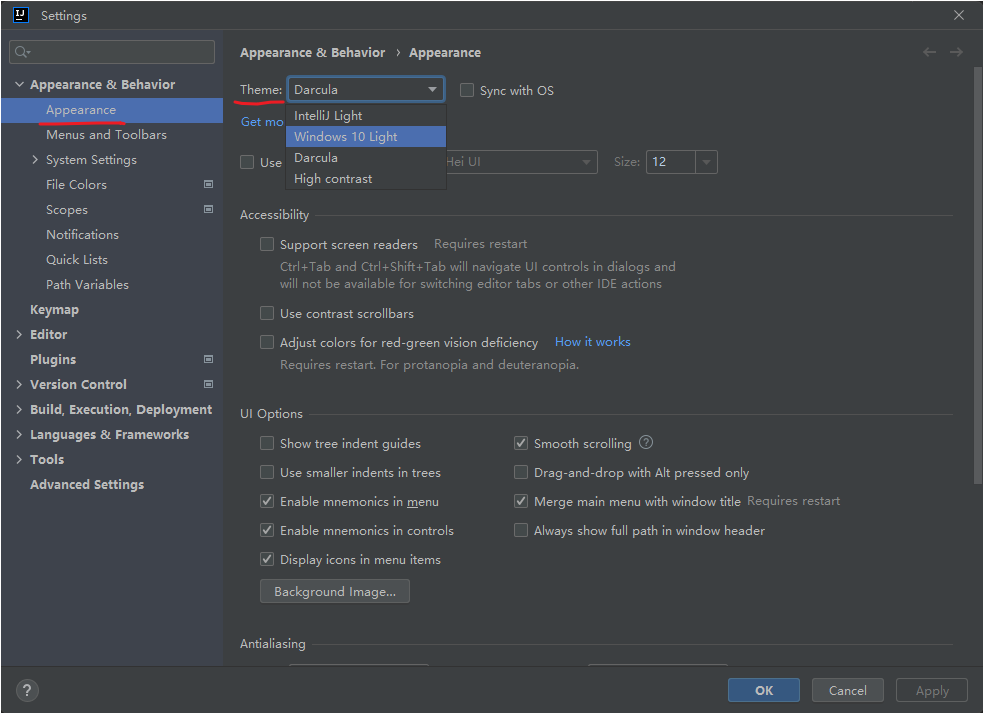The image size is (983, 713).
Task: Click Appearance & Behavior breadcrumb
Action: (312, 53)
